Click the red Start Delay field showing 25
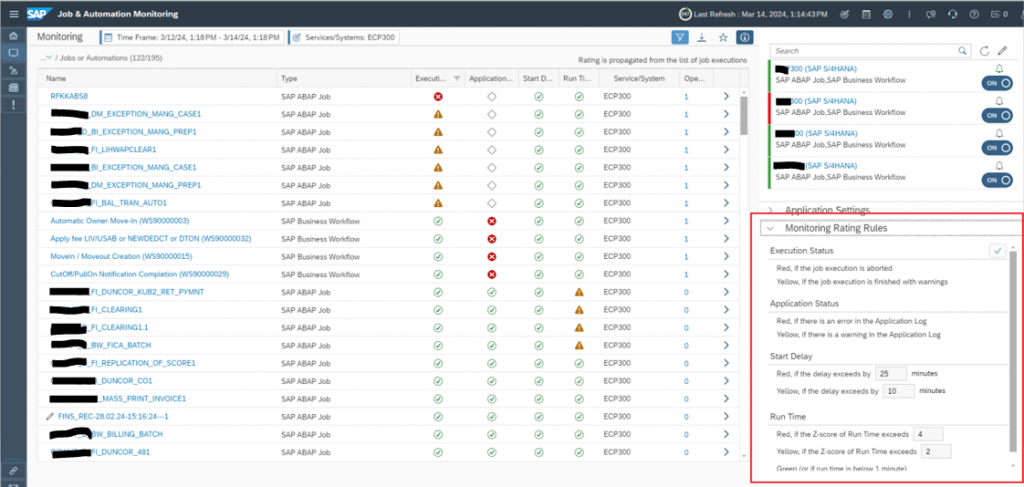1024x487 pixels. pos(891,373)
